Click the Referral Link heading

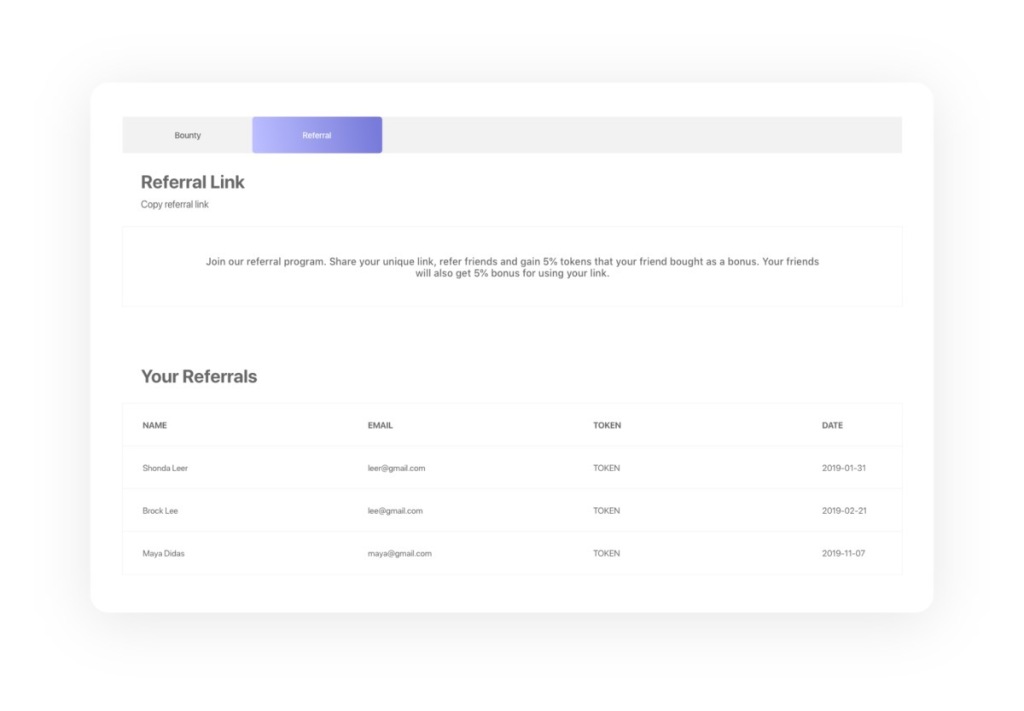(x=193, y=182)
